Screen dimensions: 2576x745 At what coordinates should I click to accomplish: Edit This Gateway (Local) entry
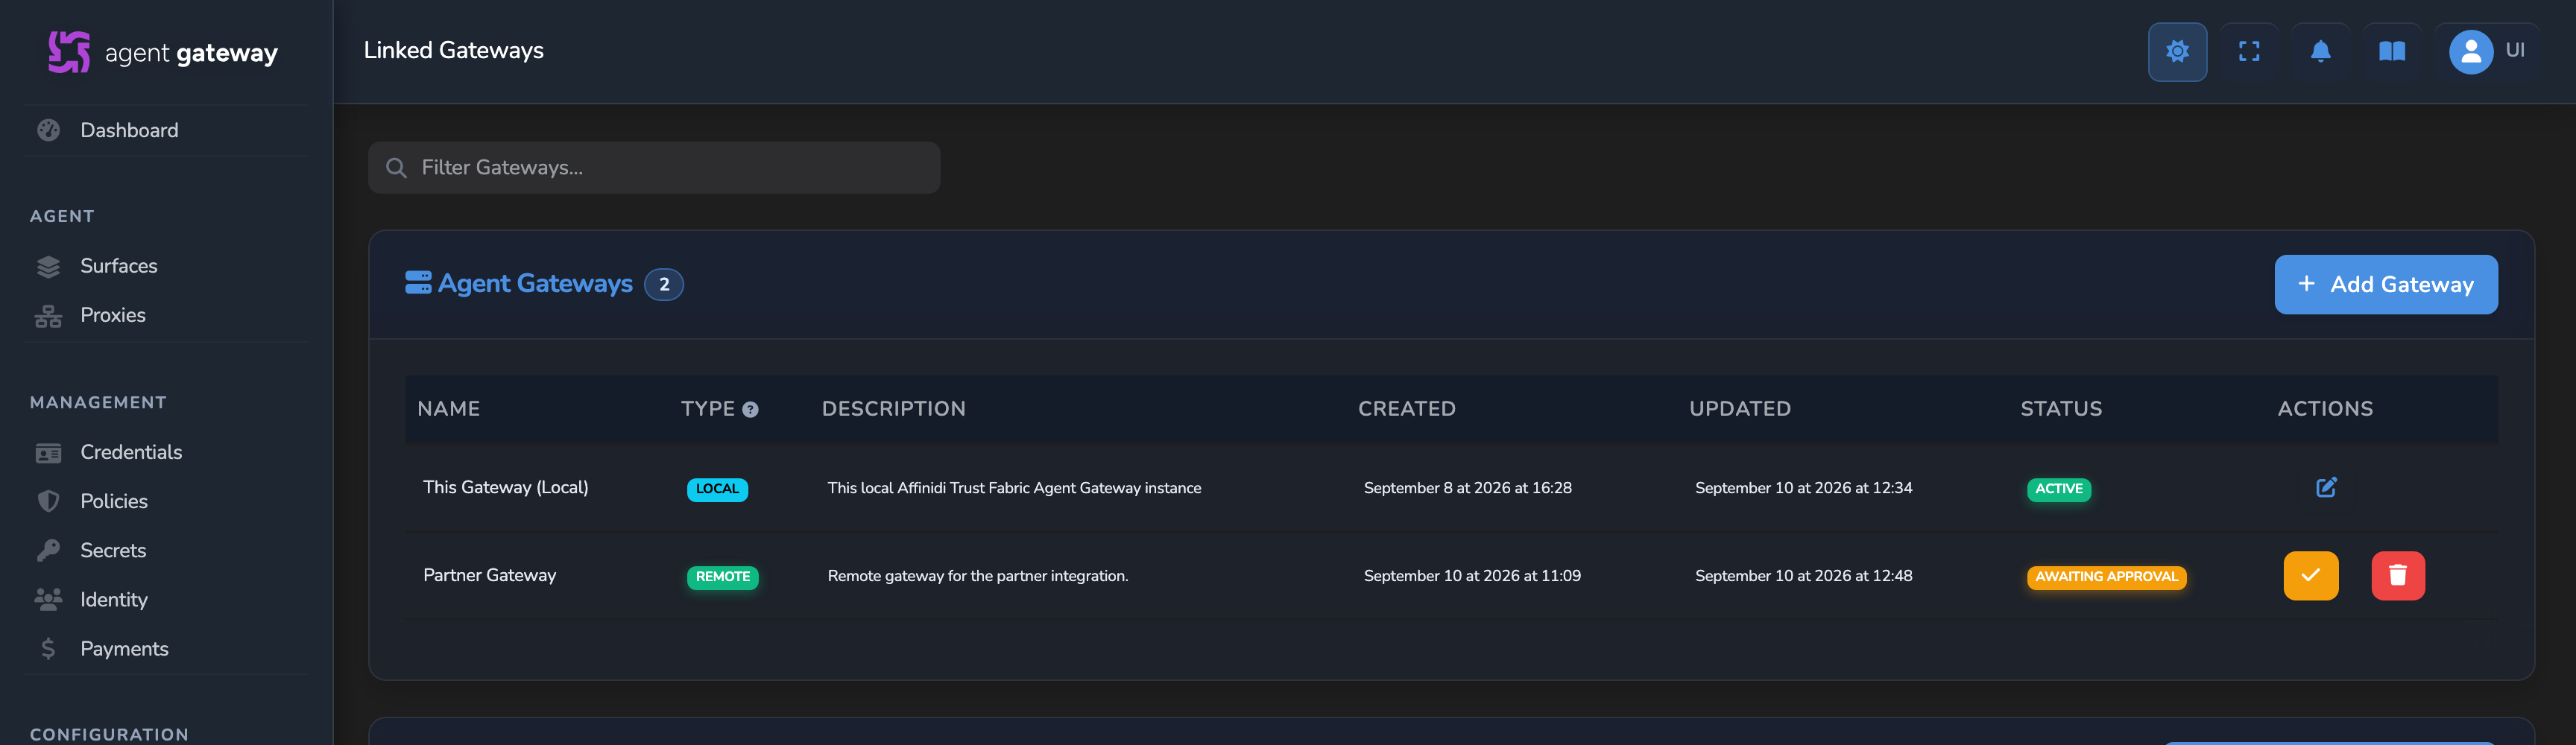2326,487
